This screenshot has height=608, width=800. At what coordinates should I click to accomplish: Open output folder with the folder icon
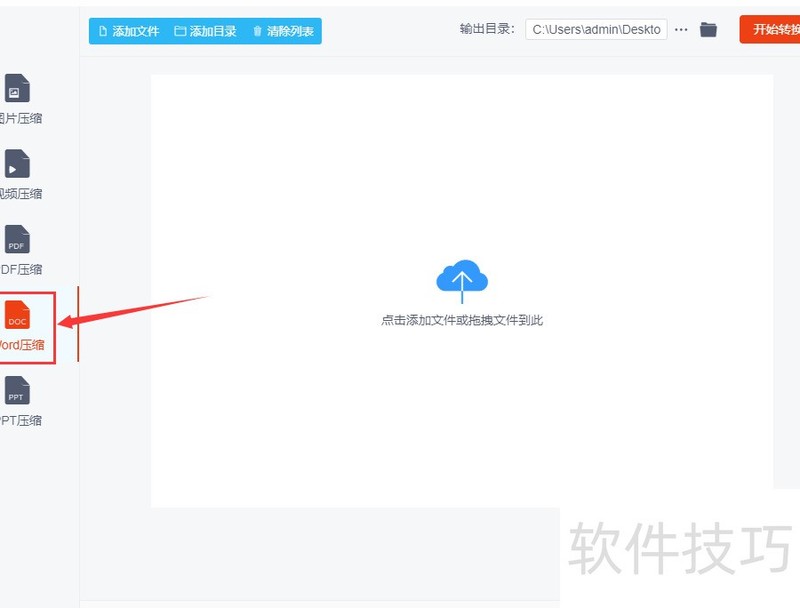tap(708, 29)
